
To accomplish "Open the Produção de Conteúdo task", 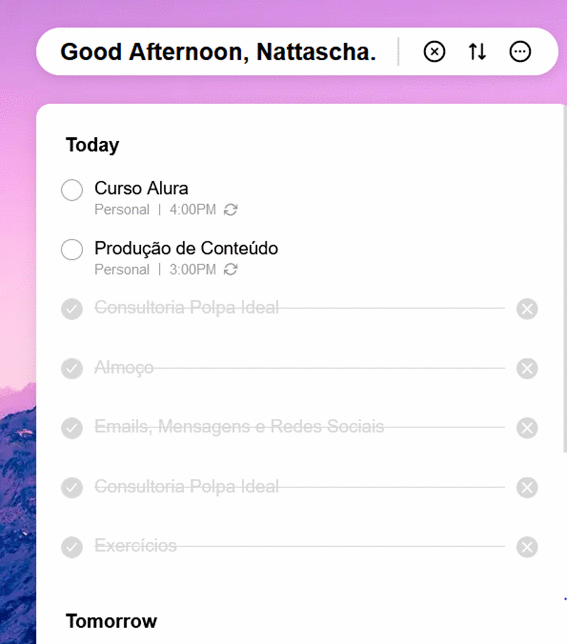I will (186, 248).
